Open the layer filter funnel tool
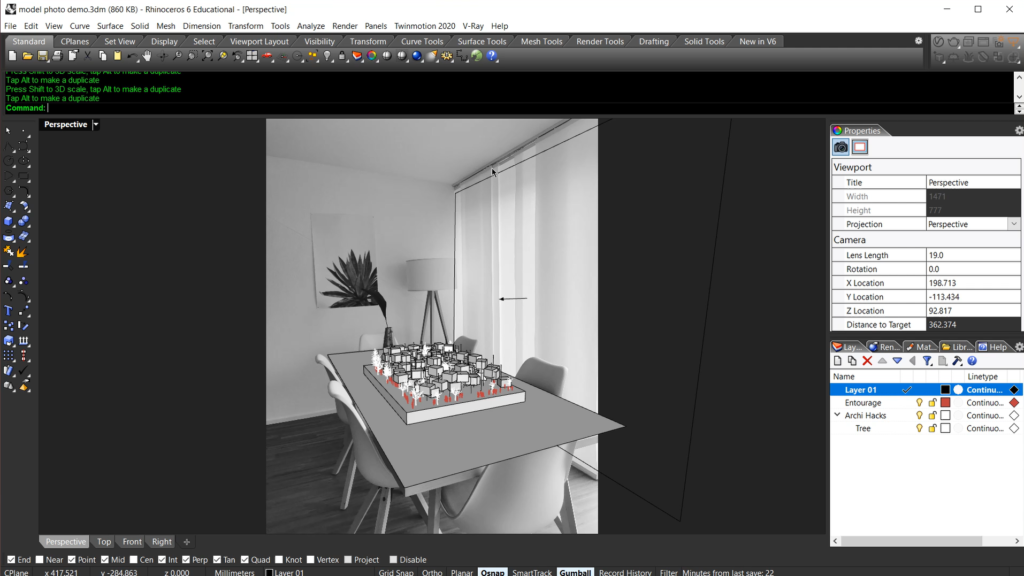This screenshot has width=1024, height=576. coord(927,360)
